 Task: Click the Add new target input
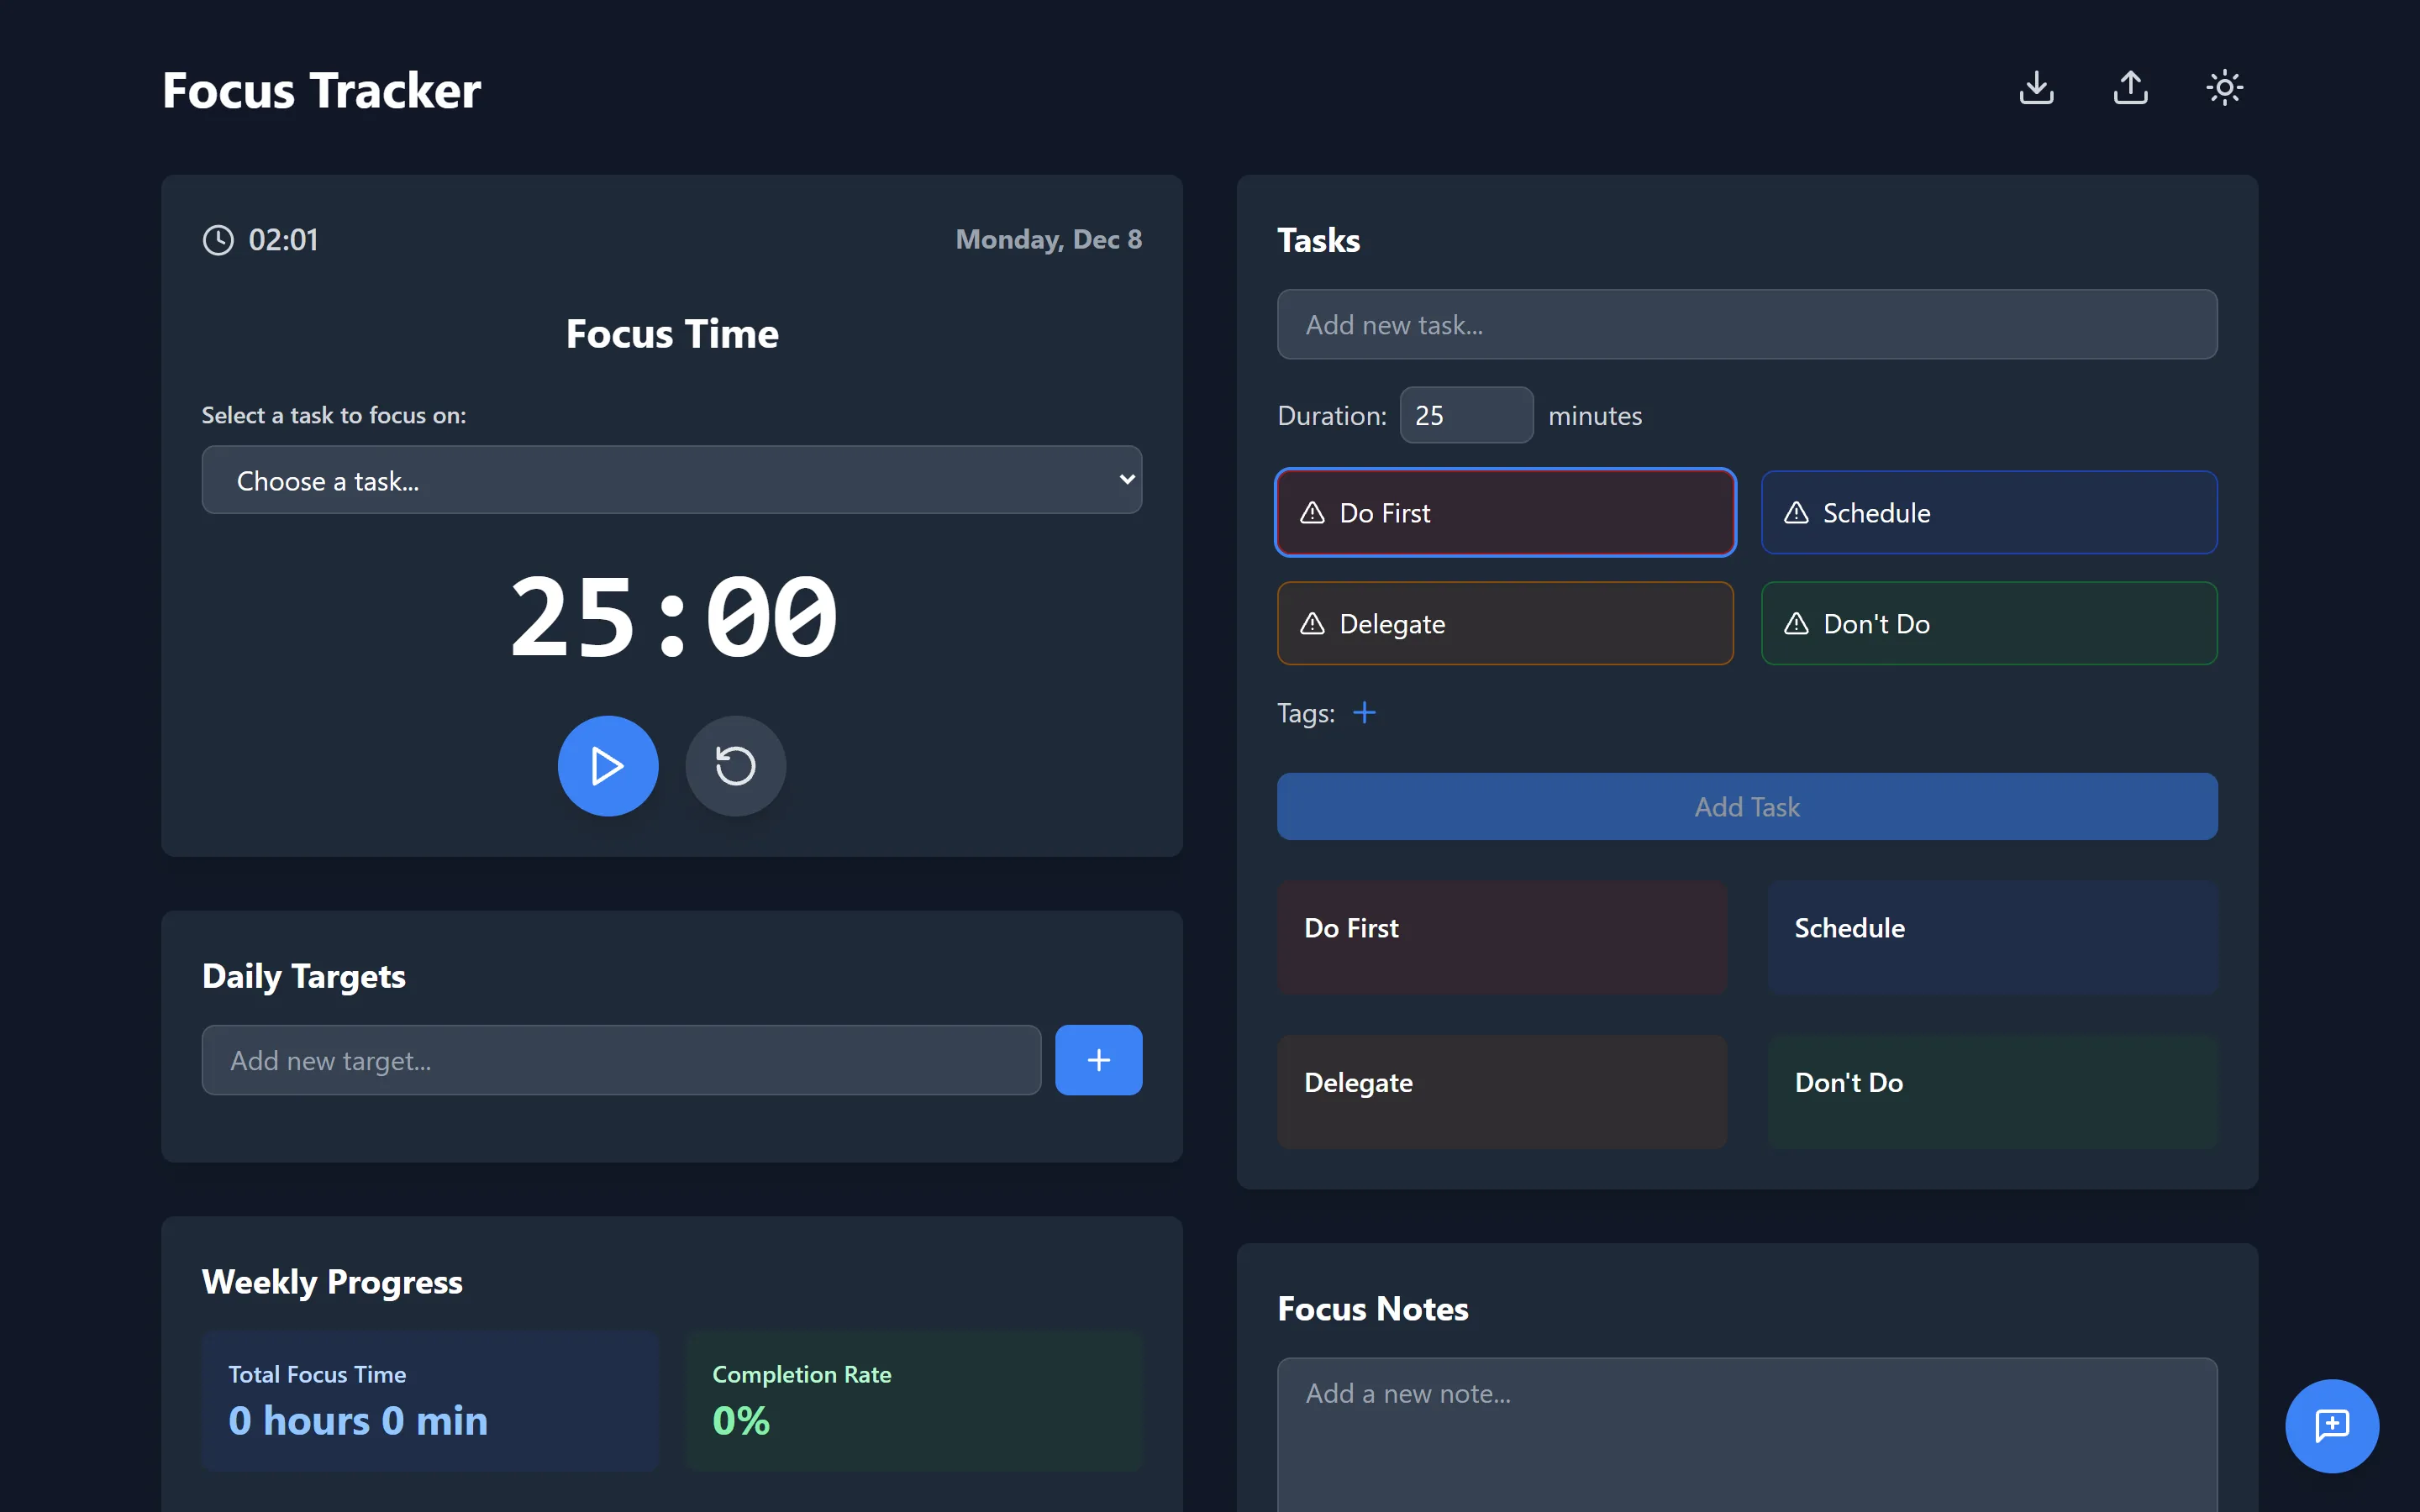pos(621,1060)
